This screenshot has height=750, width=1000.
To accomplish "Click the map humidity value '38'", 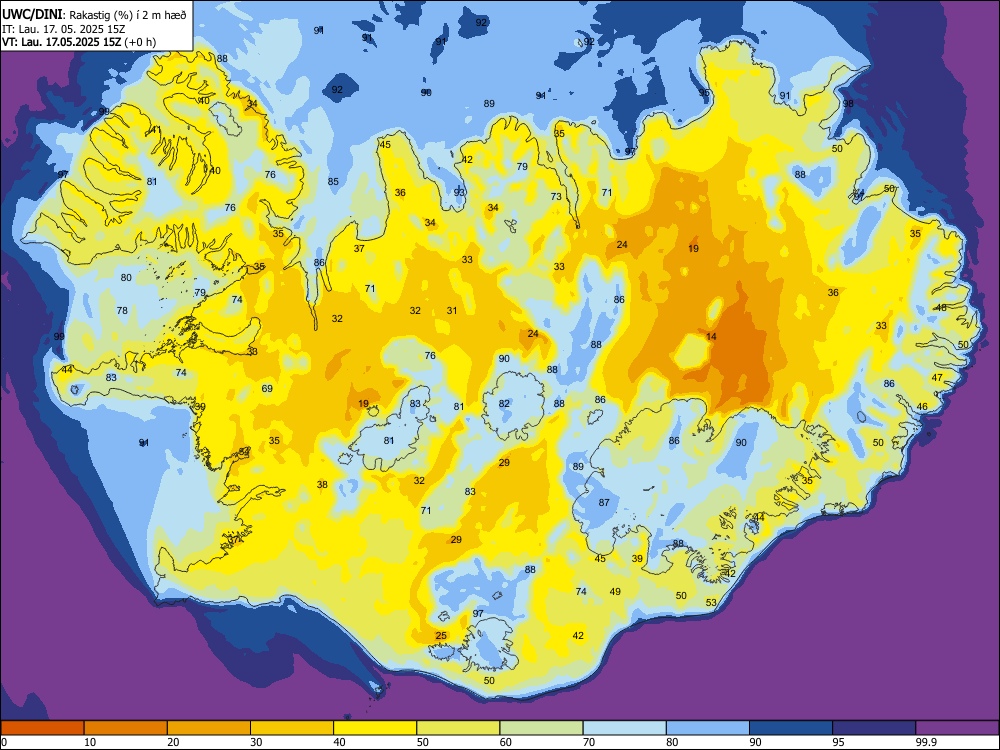I will click(322, 485).
